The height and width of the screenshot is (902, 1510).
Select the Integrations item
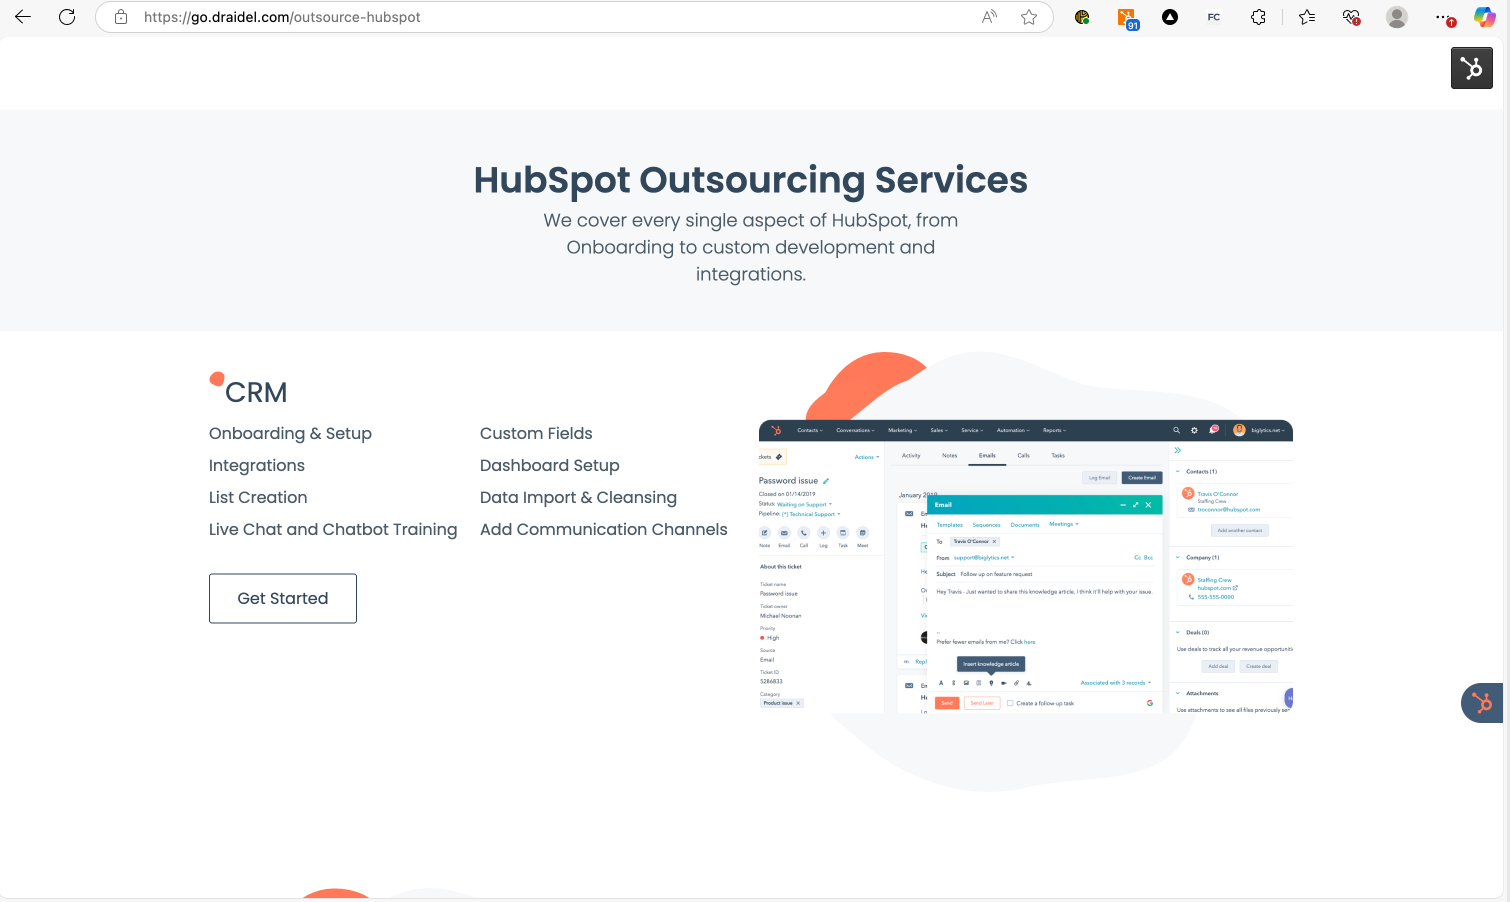[x=257, y=465]
